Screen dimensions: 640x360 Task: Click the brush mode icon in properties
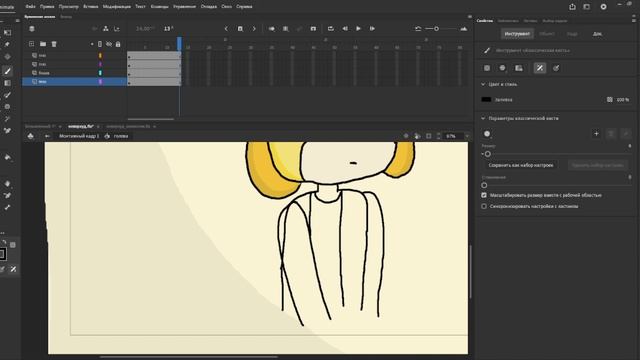point(502,68)
